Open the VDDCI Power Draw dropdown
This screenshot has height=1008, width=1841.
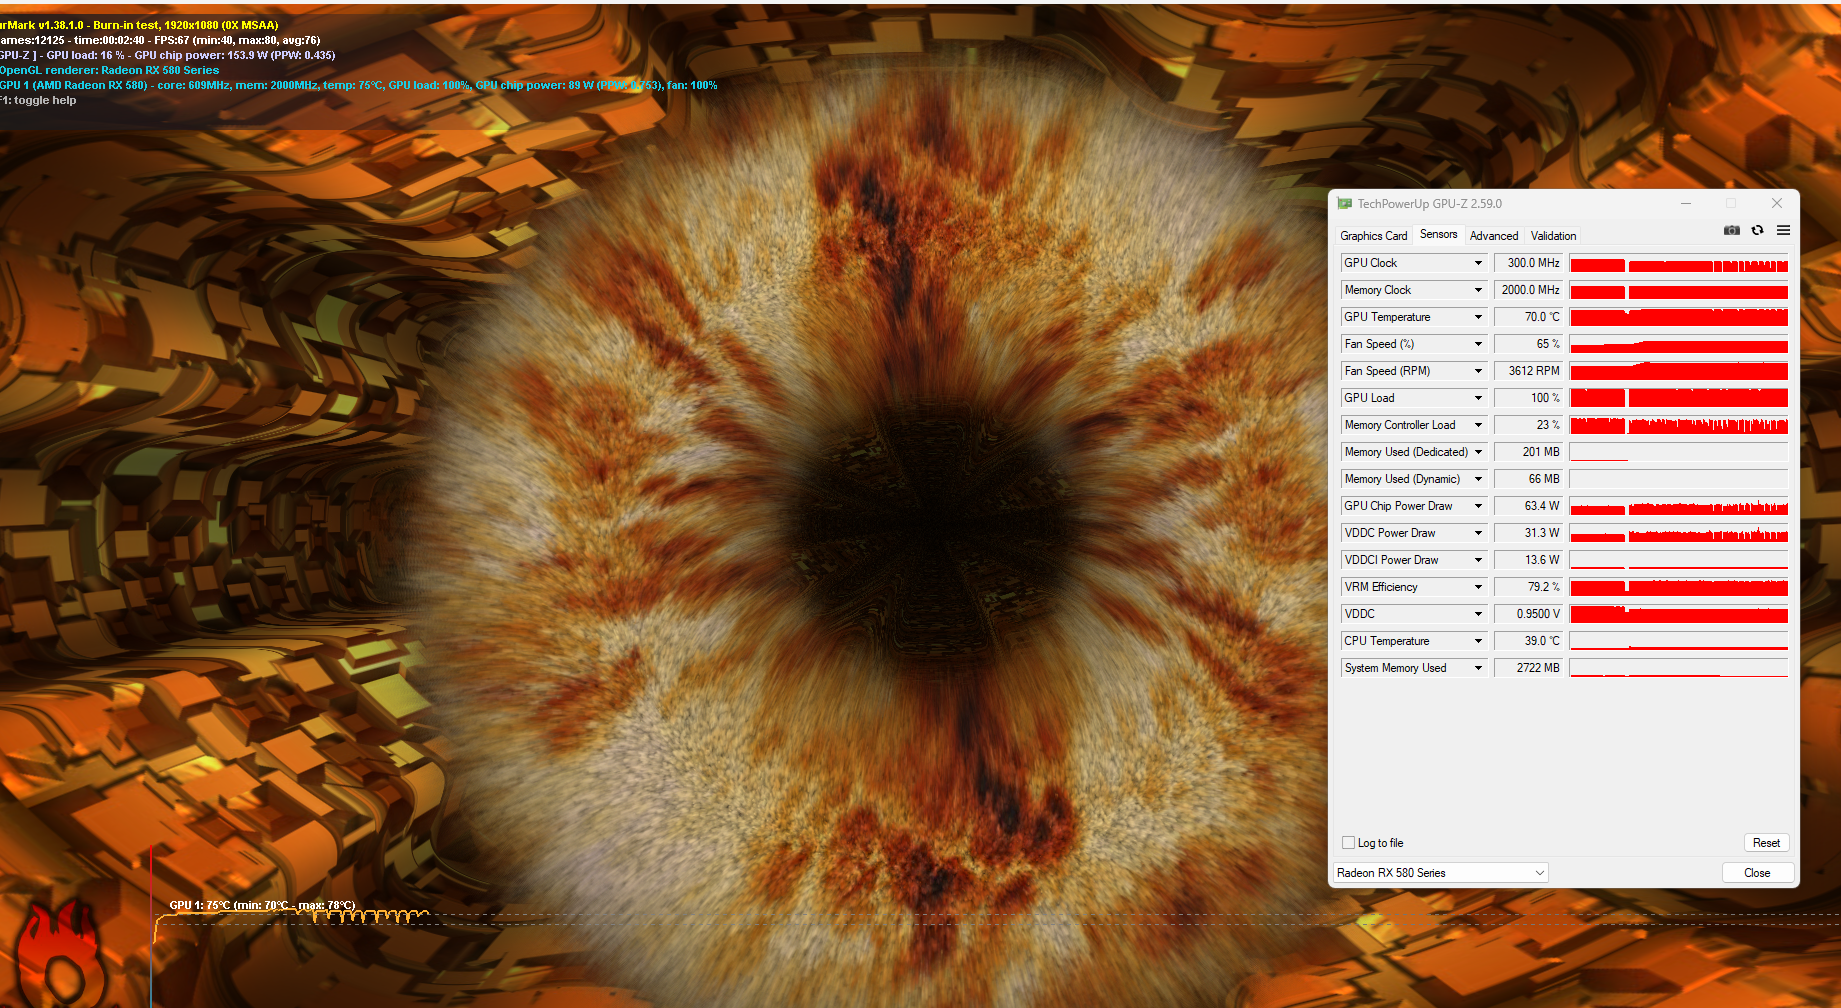pos(1478,560)
